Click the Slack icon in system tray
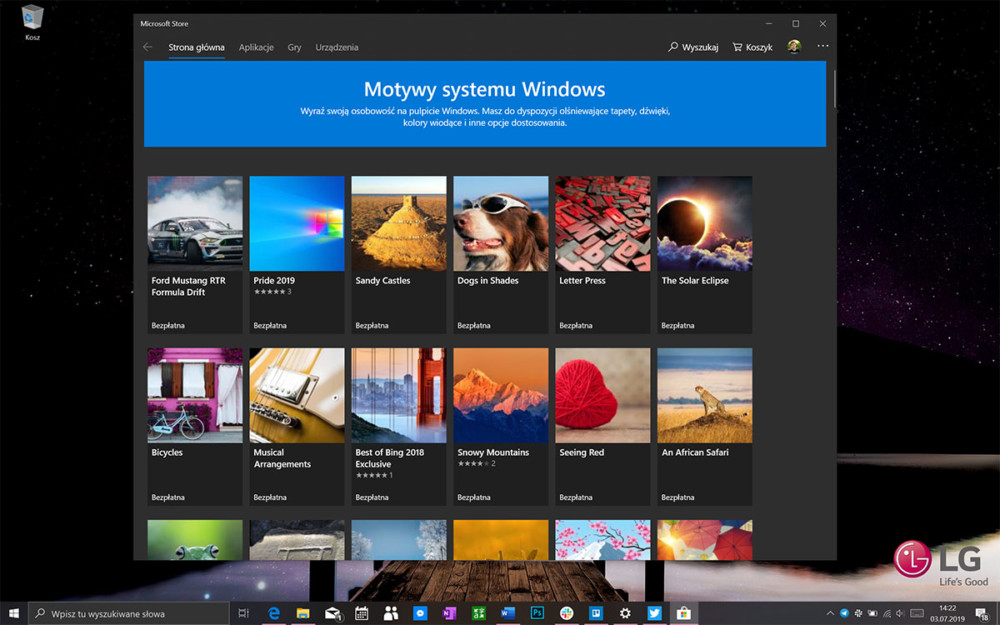The height and width of the screenshot is (625, 1000). pyautogui.click(x=858, y=614)
